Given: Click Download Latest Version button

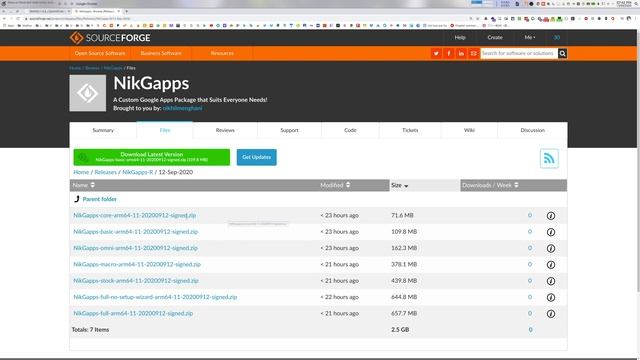Looking at the screenshot, I should (x=152, y=157).
